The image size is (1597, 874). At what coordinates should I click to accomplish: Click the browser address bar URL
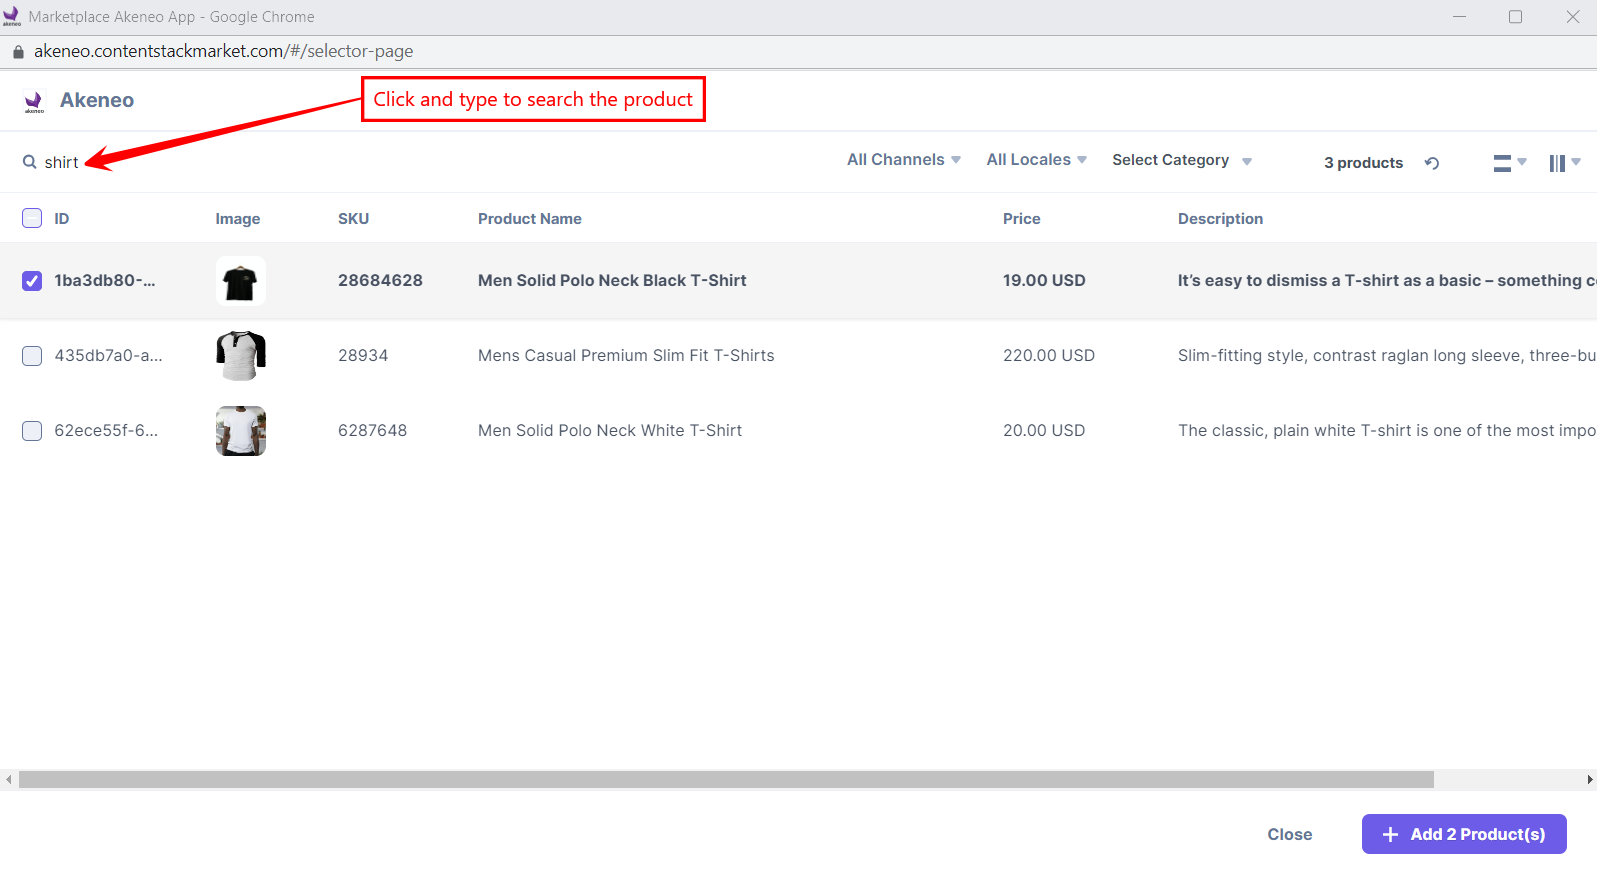coord(223,51)
